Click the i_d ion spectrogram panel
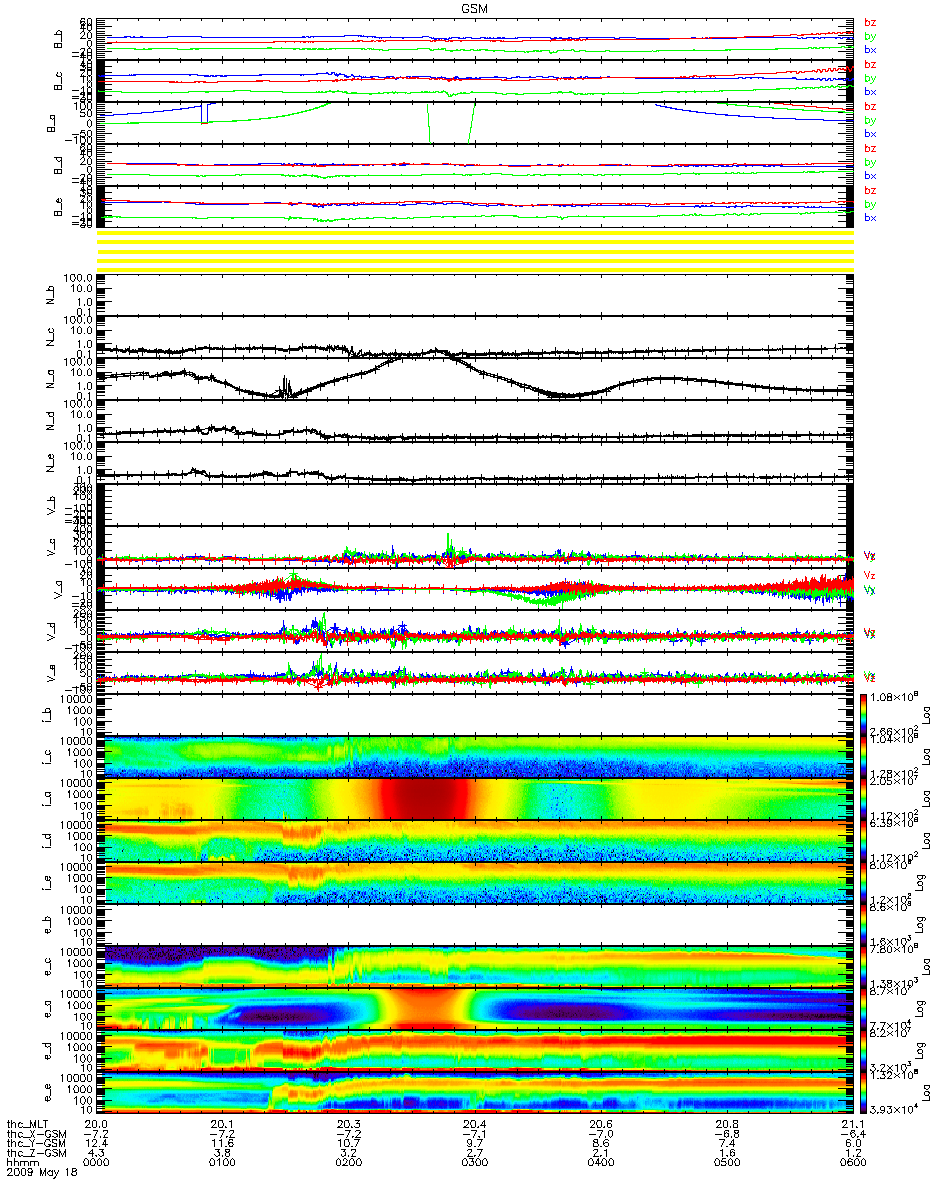Image resolution: width=930 pixels, height=1200 pixels. [x=476, y=839]
